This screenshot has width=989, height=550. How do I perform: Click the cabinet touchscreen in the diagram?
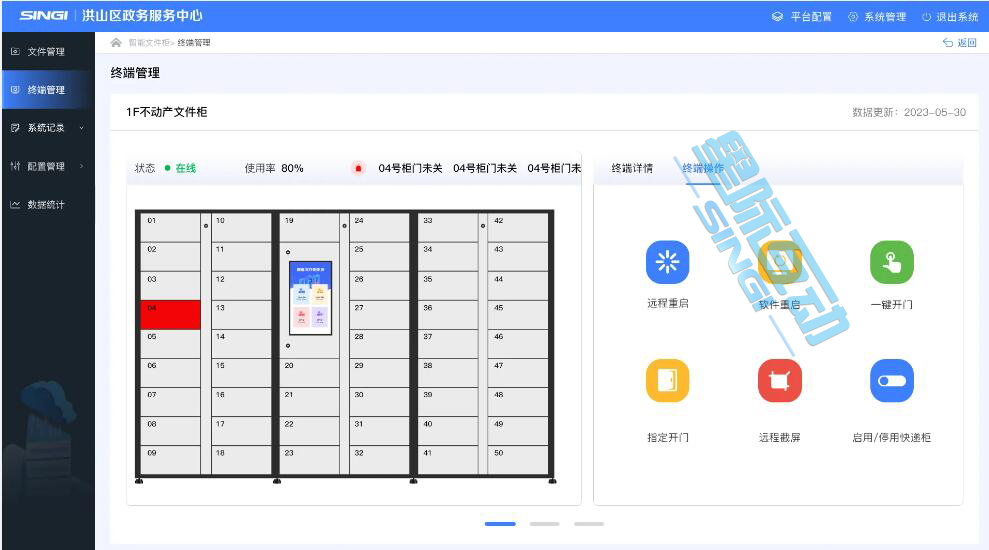tap(310, 297)
